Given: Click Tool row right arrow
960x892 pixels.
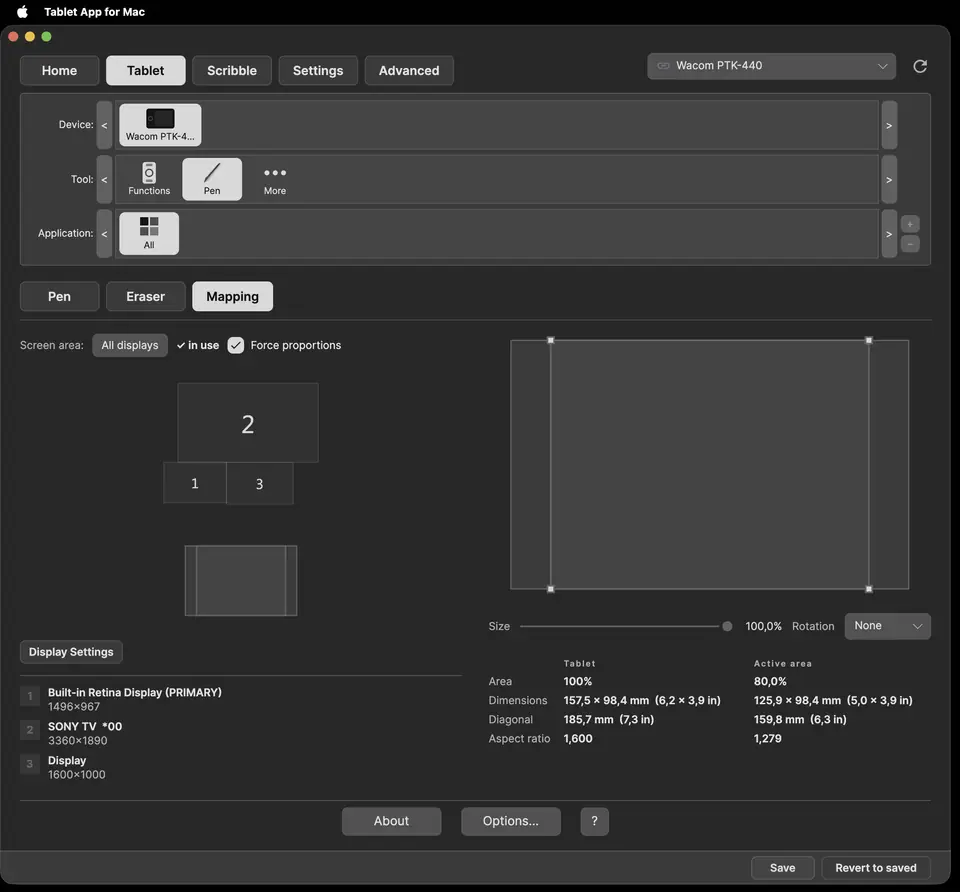Looking at the screenshot, I should click(x=889, y=179).
